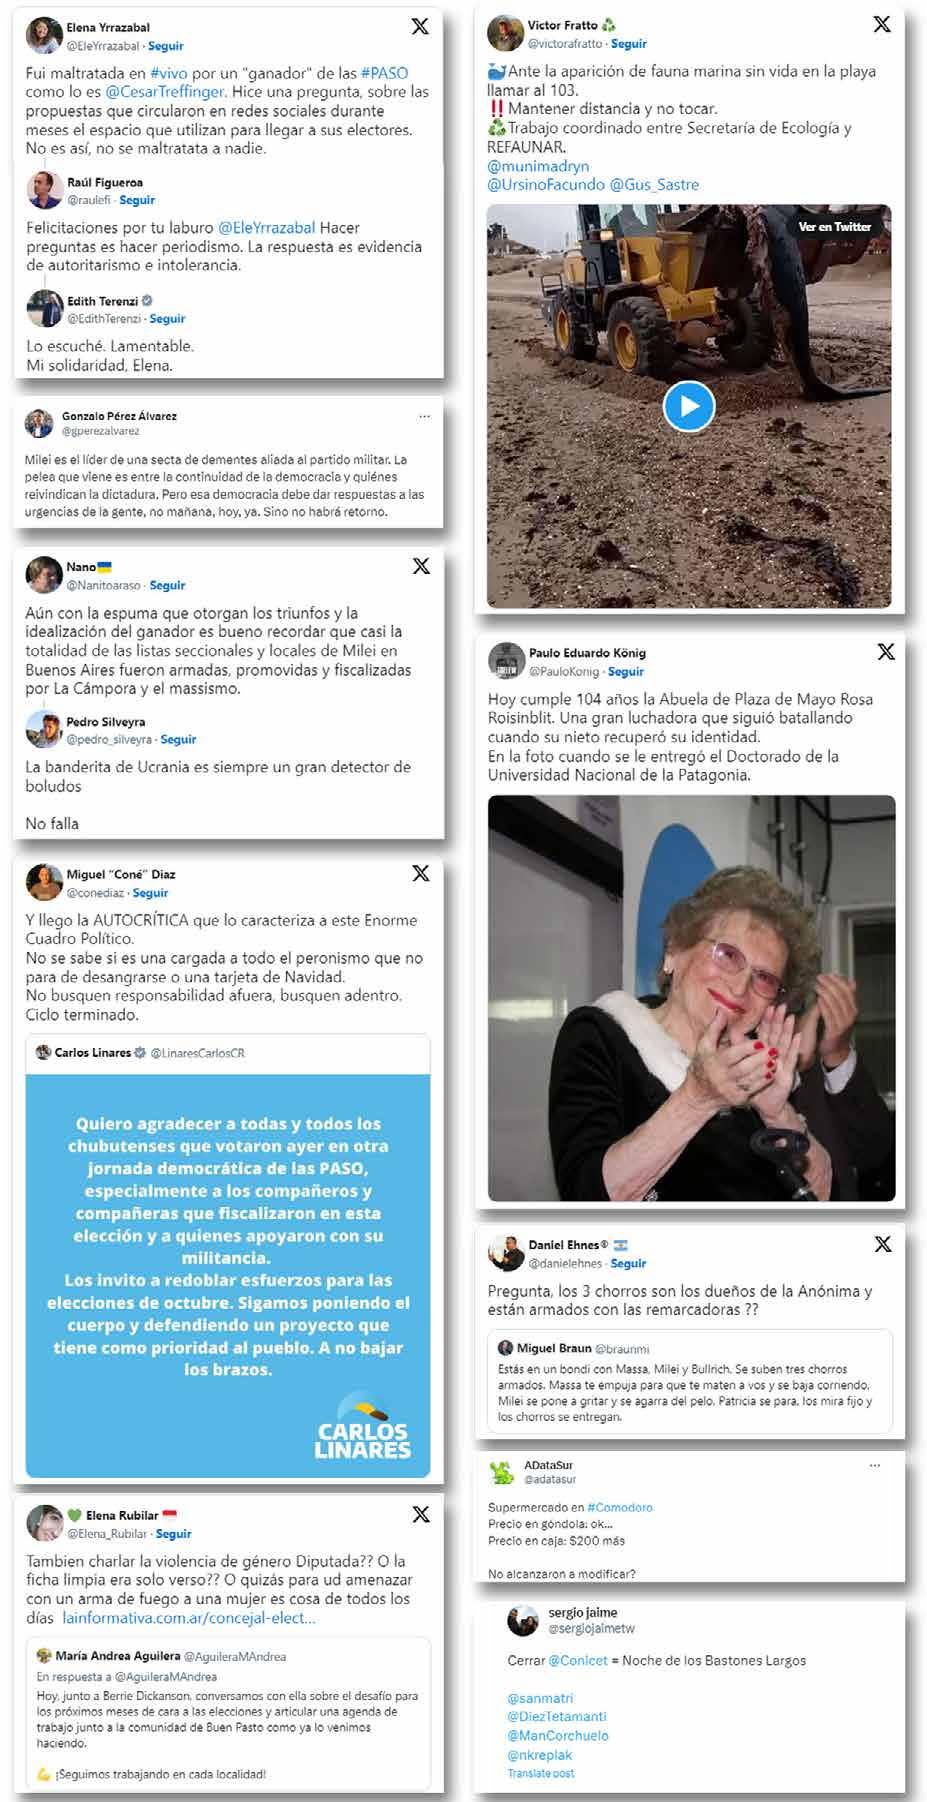Click the #Comodoro hashtag

pos(620,1507)
